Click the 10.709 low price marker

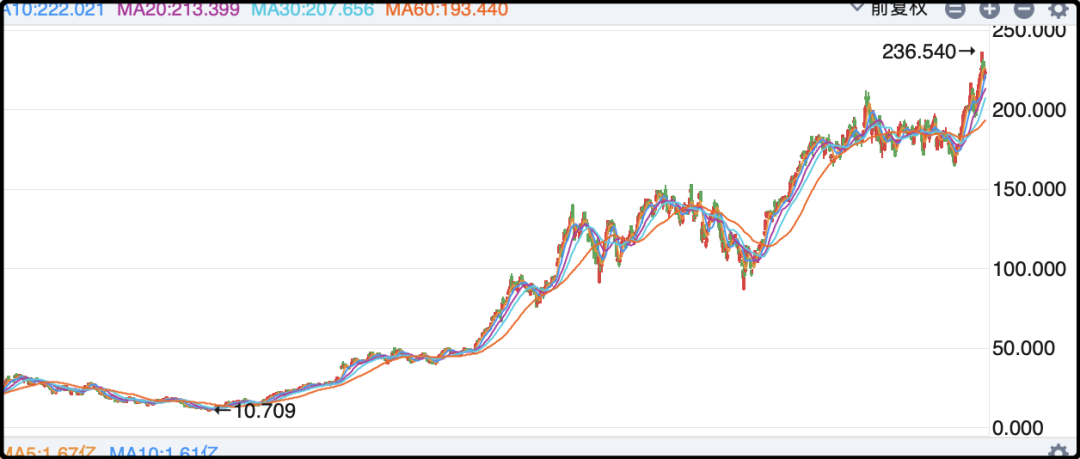pyautogui.click(x=255, y=411)
